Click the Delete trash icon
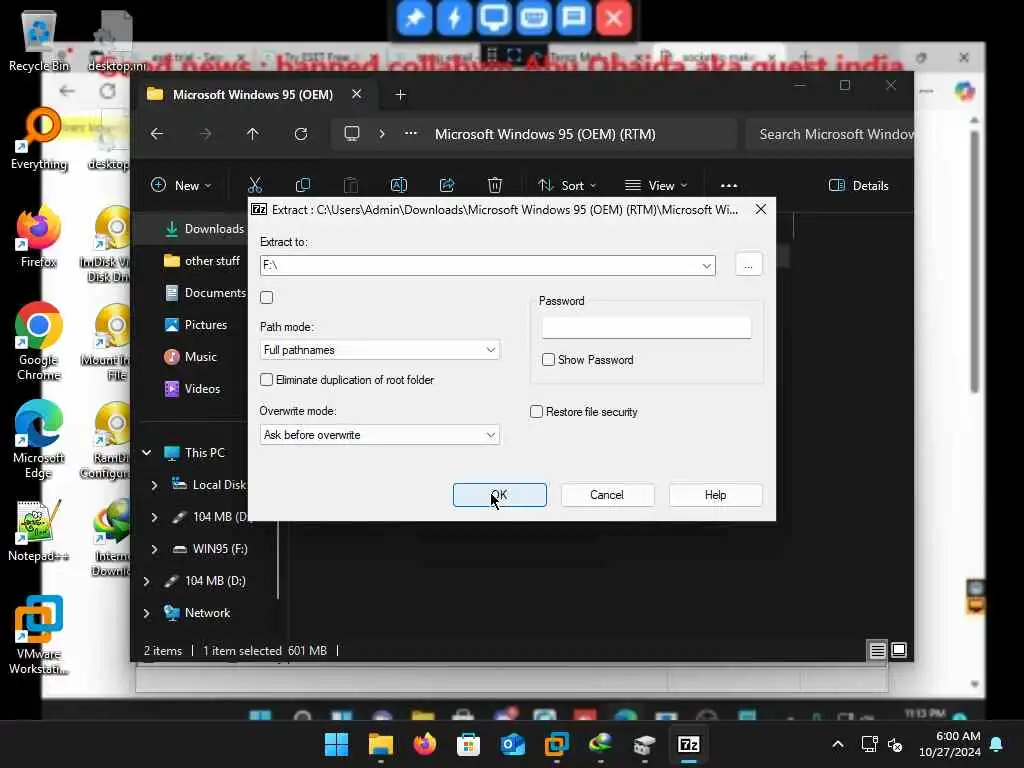Screen dimensions: 1024x768 495,185
